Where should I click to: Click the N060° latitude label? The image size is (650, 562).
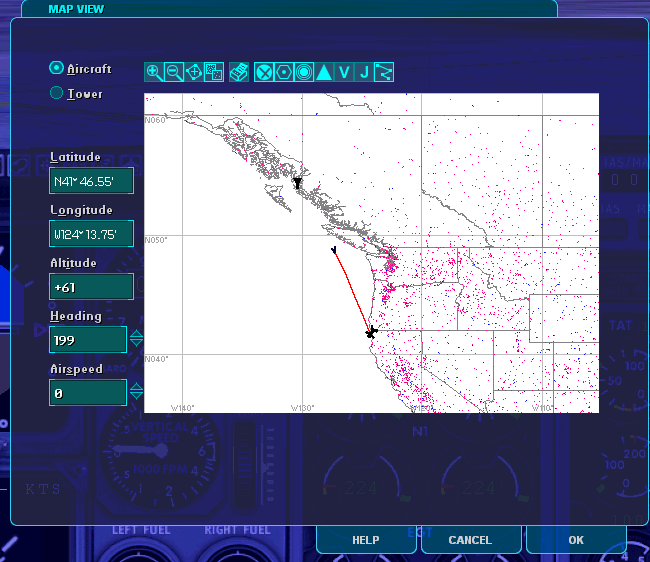coord(156,120)
